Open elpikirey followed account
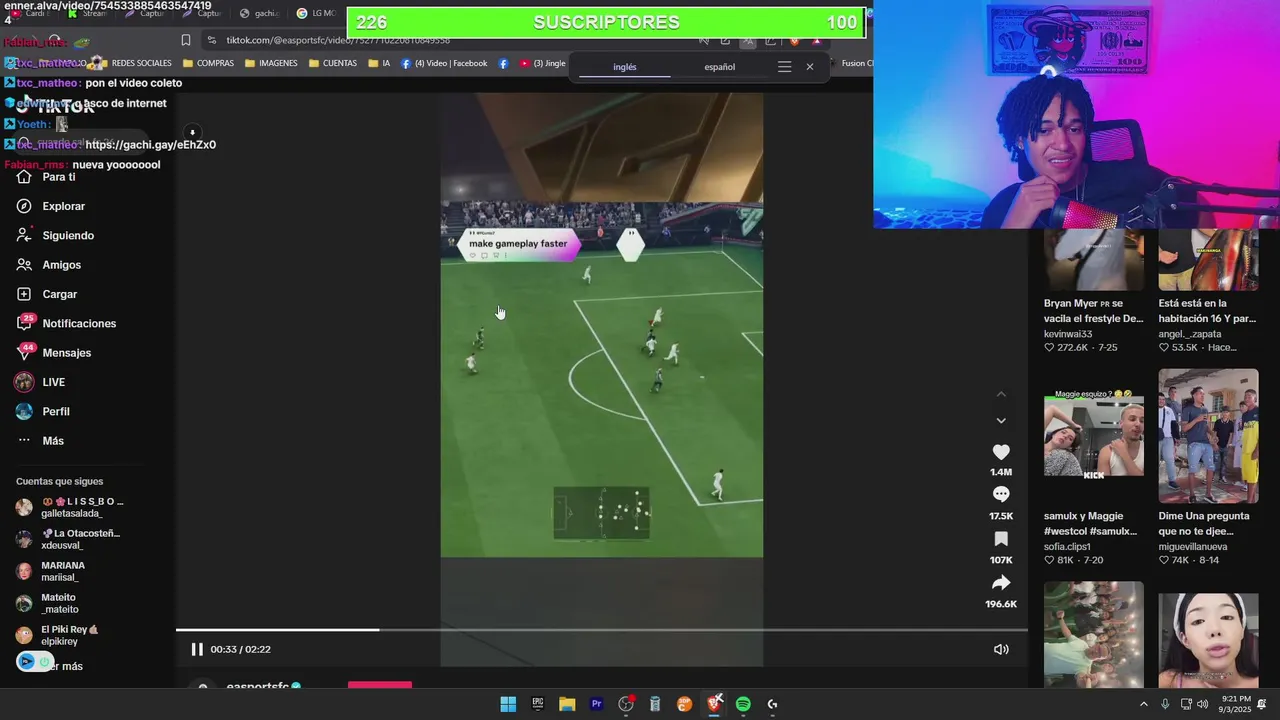1280x720 pixels. tap(57, 635)
